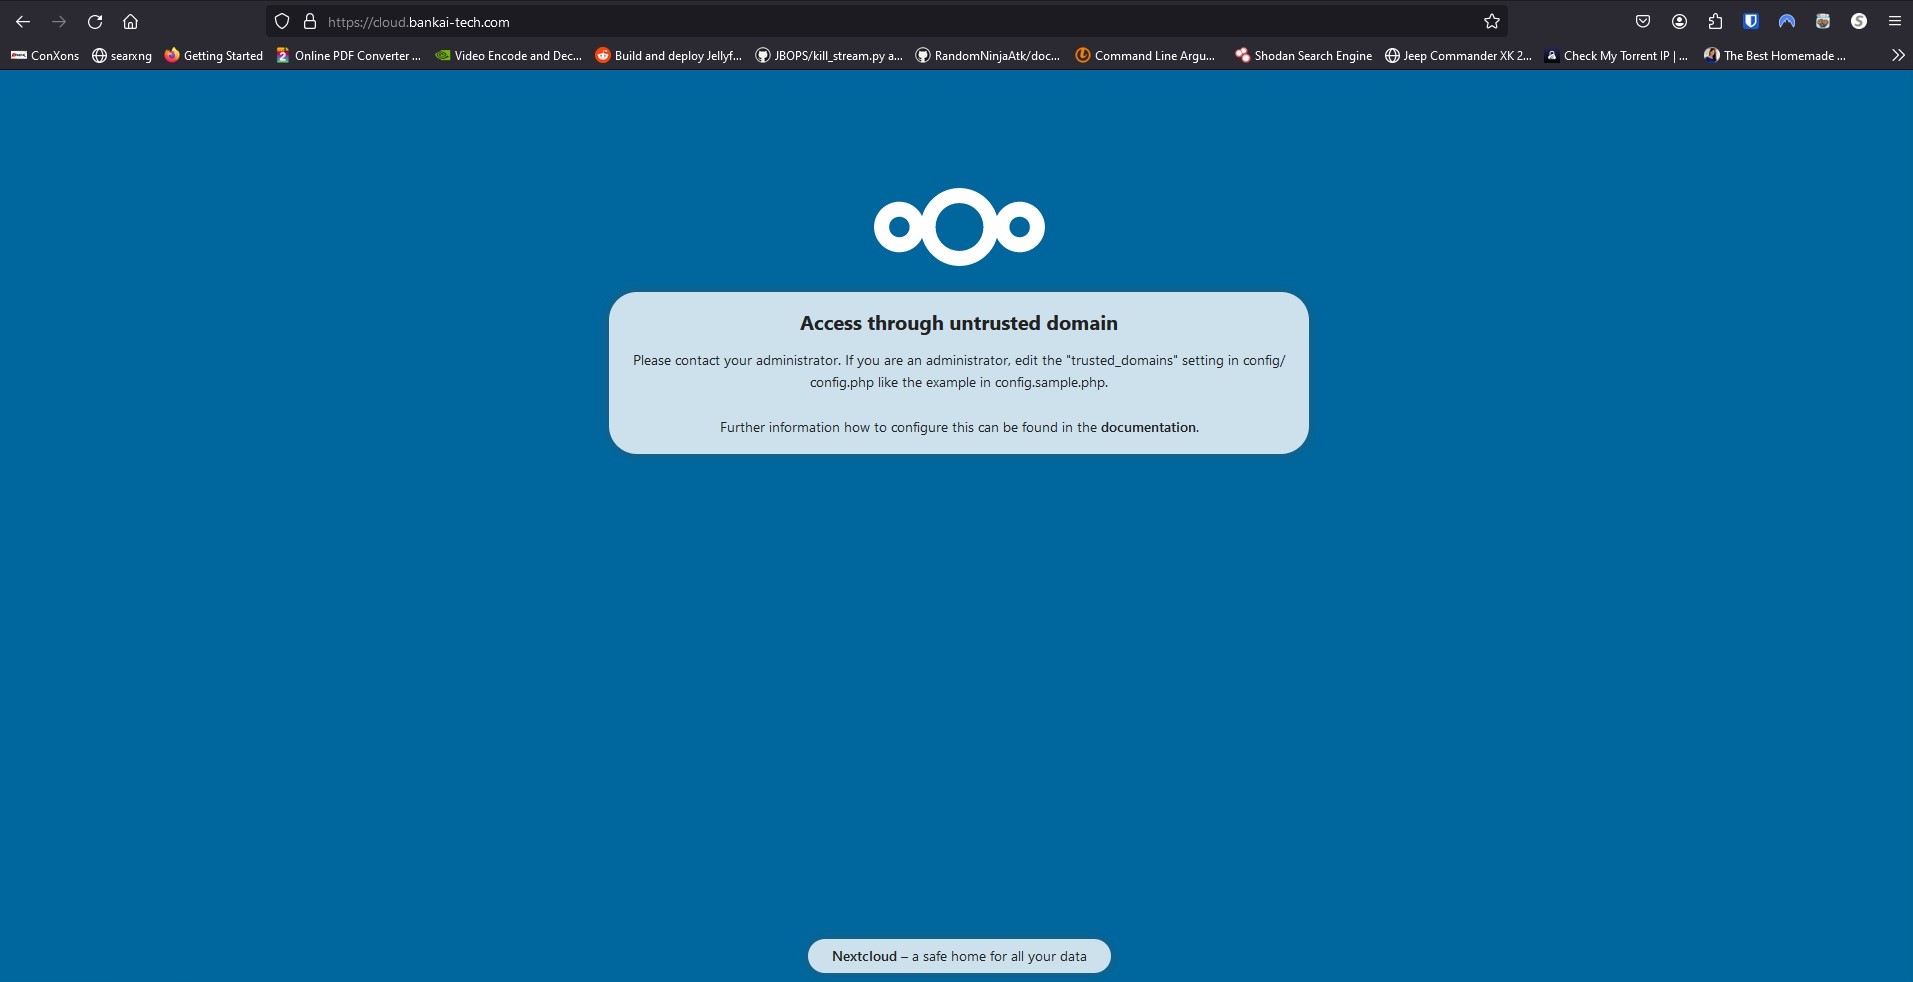Open the Getting Started bookmark

(x=214, y=56)
